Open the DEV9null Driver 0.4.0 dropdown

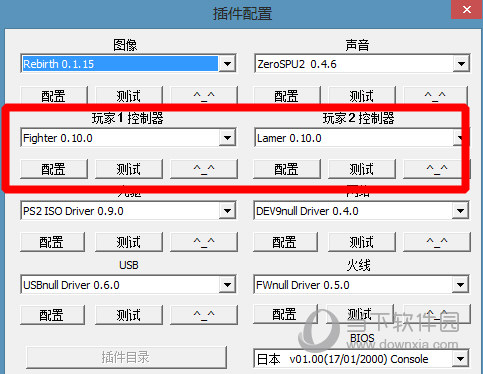[362, 210]
